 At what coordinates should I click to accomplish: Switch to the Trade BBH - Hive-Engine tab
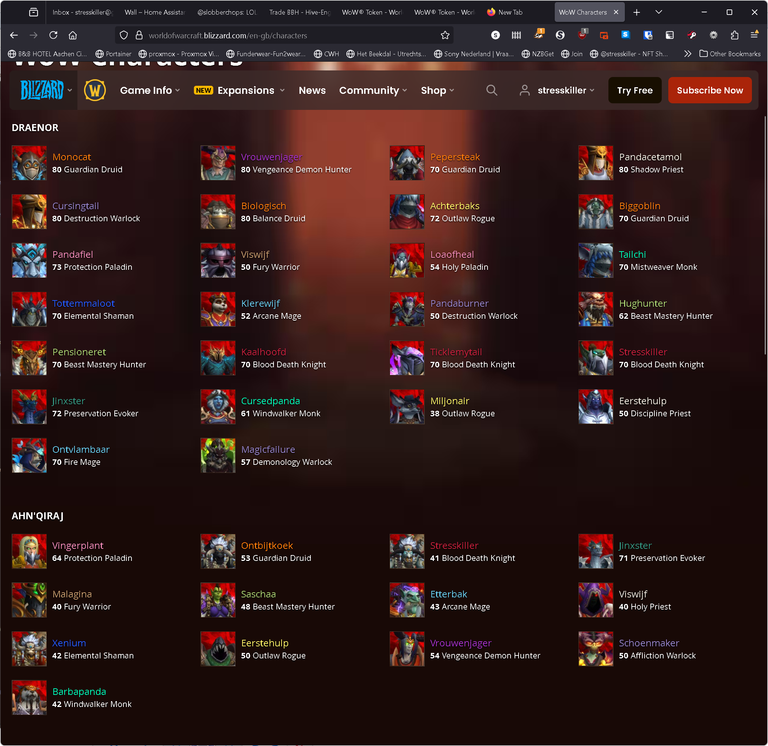(x=300, y=12)
